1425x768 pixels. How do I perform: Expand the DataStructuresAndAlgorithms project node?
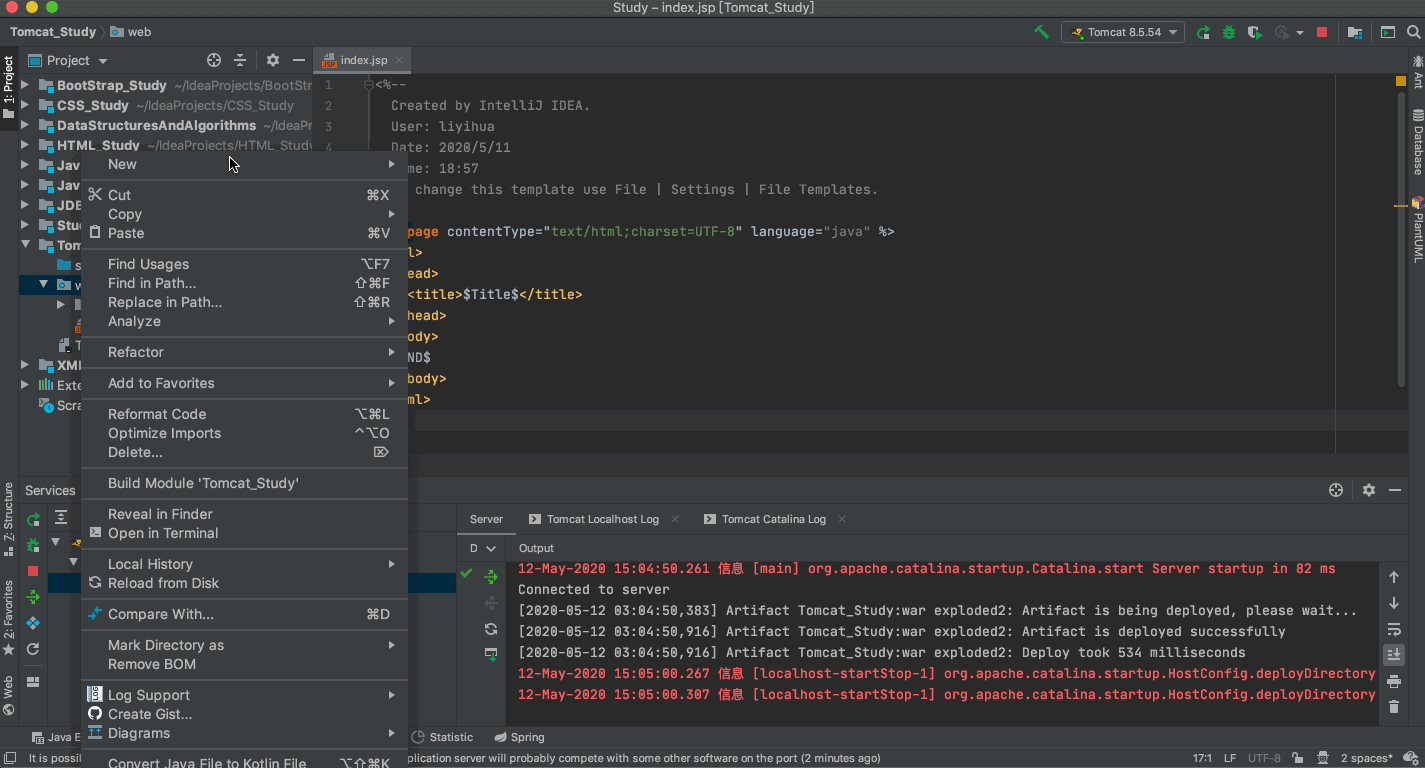pos(26,125)
